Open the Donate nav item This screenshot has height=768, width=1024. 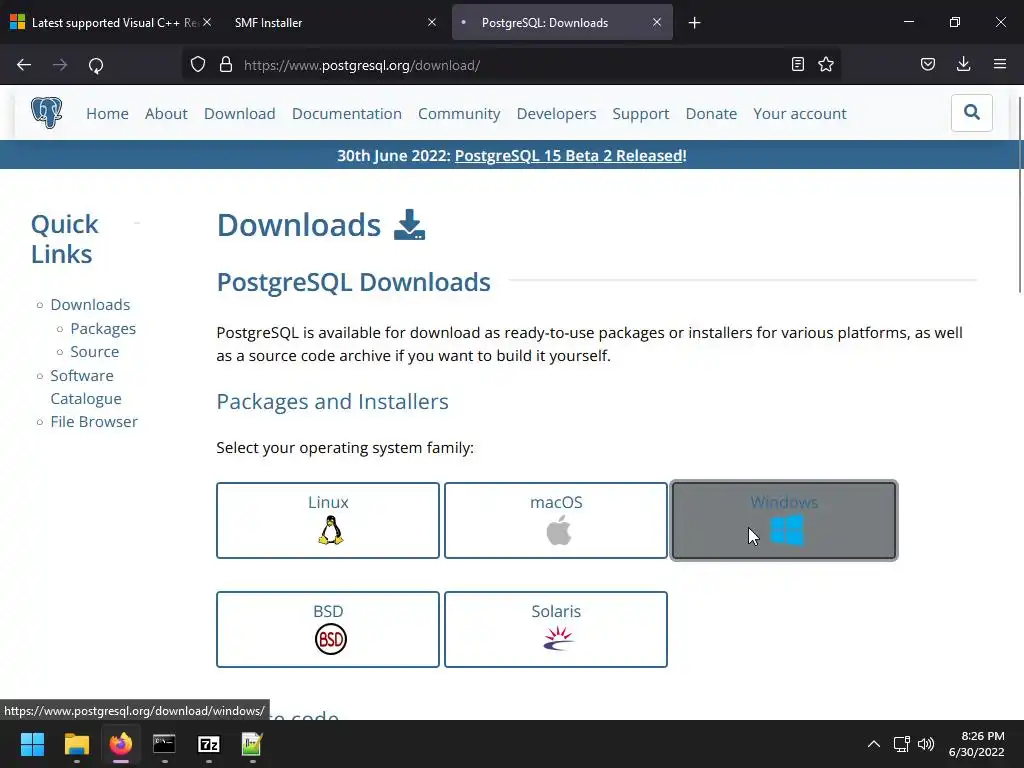click(711, 114)
